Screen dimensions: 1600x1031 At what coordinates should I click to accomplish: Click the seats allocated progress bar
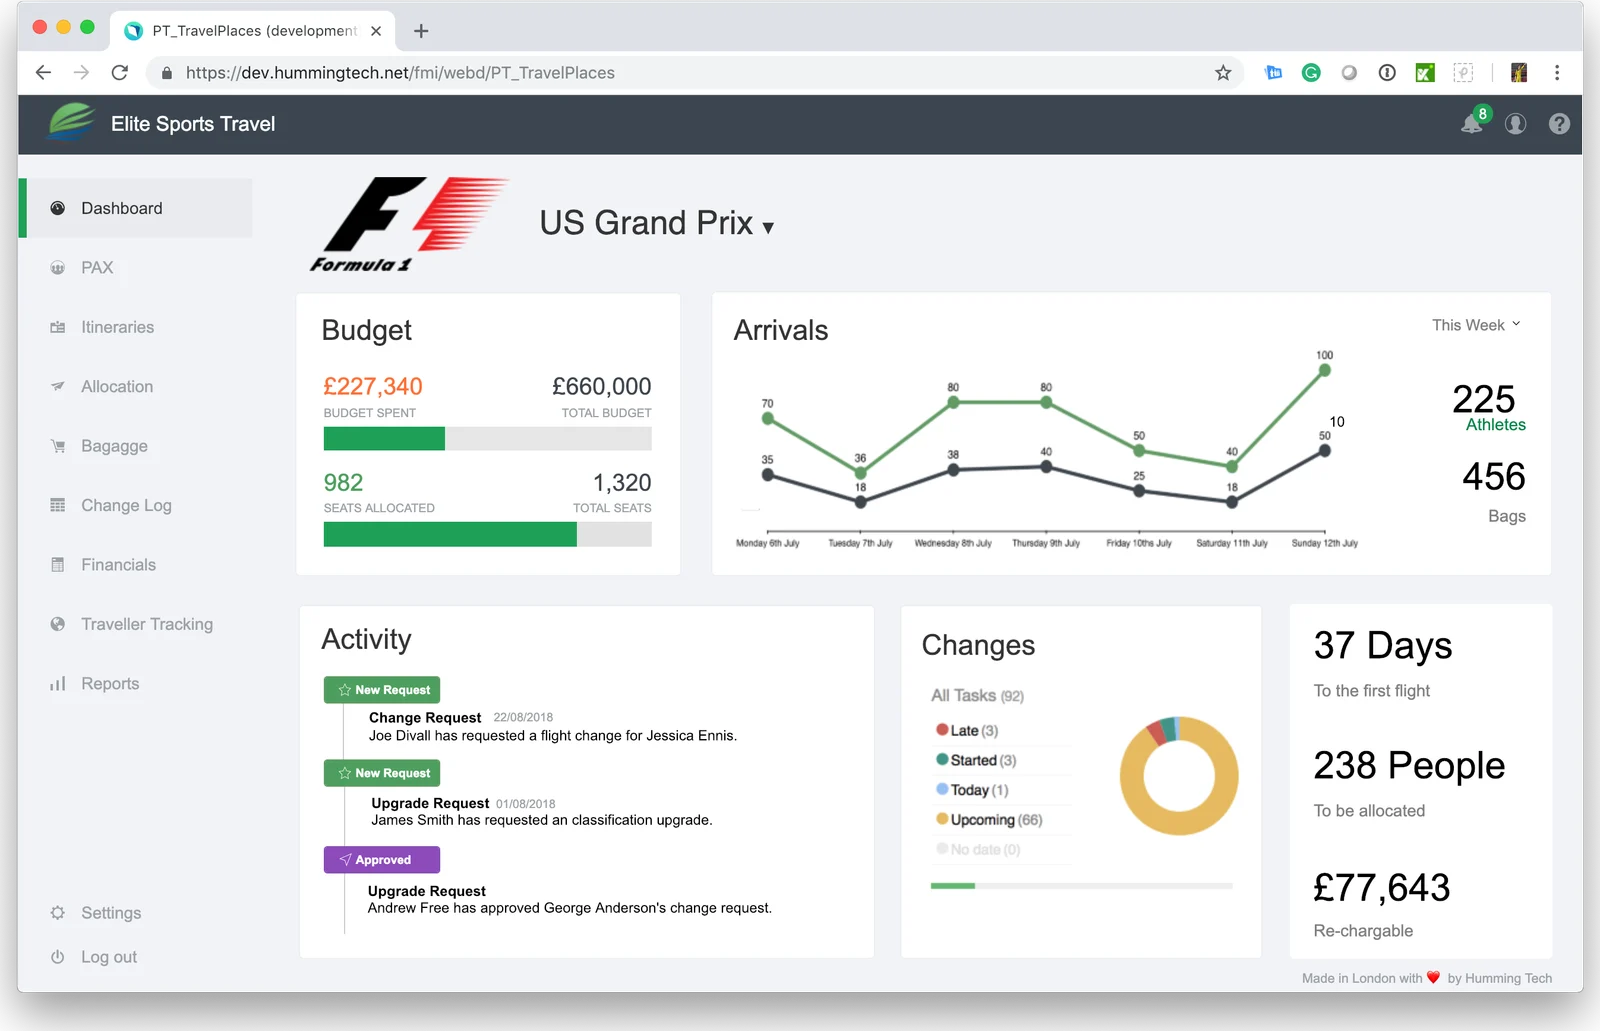487,534
